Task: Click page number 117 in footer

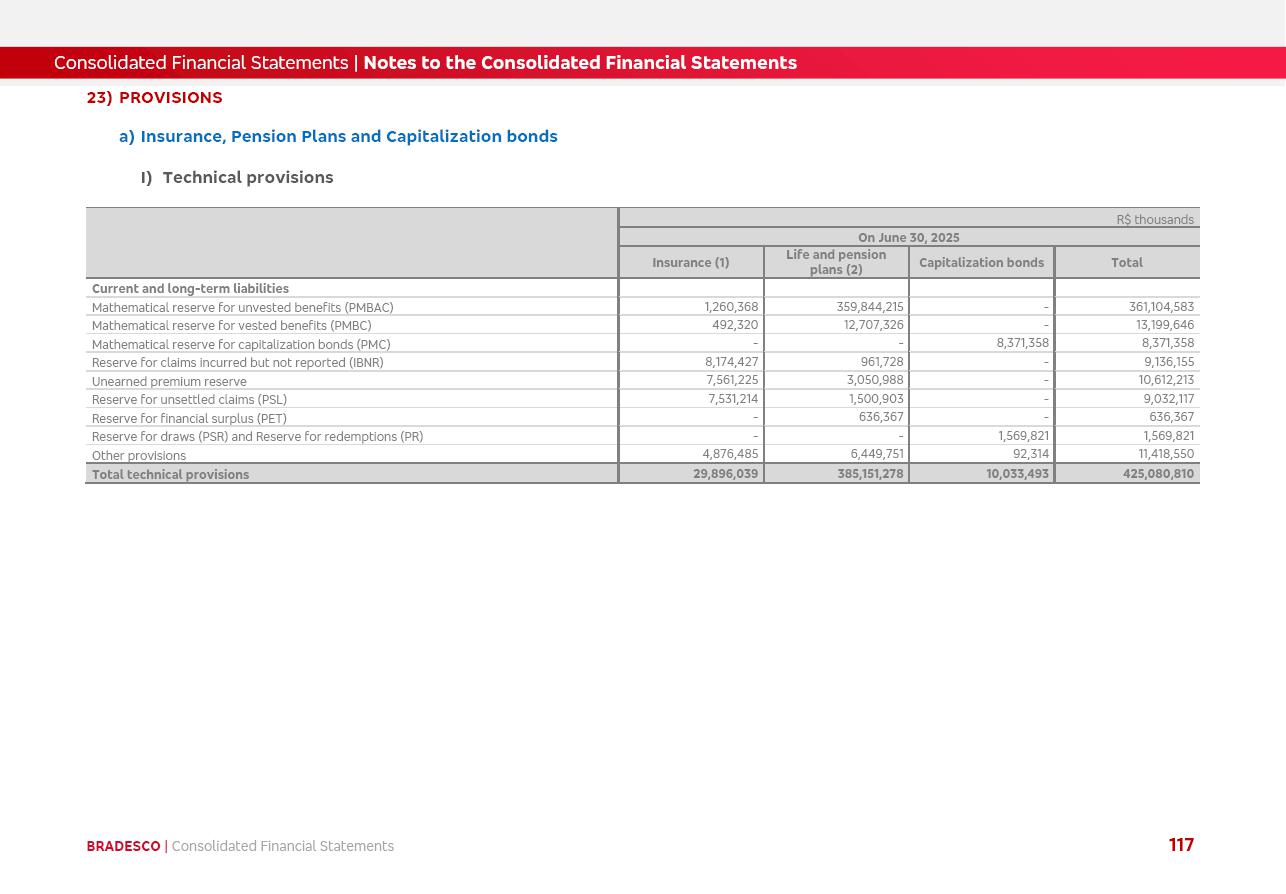Action: coord(1181,846)
